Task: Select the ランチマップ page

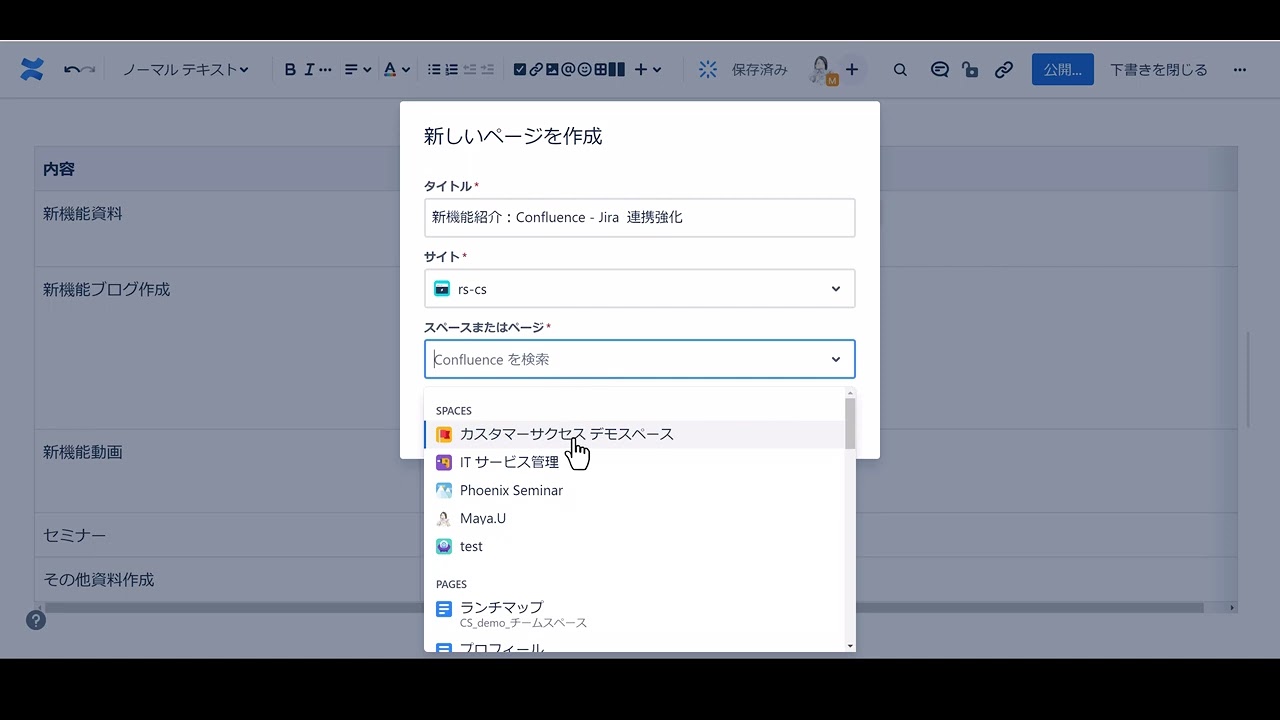Action: point(634,614)
